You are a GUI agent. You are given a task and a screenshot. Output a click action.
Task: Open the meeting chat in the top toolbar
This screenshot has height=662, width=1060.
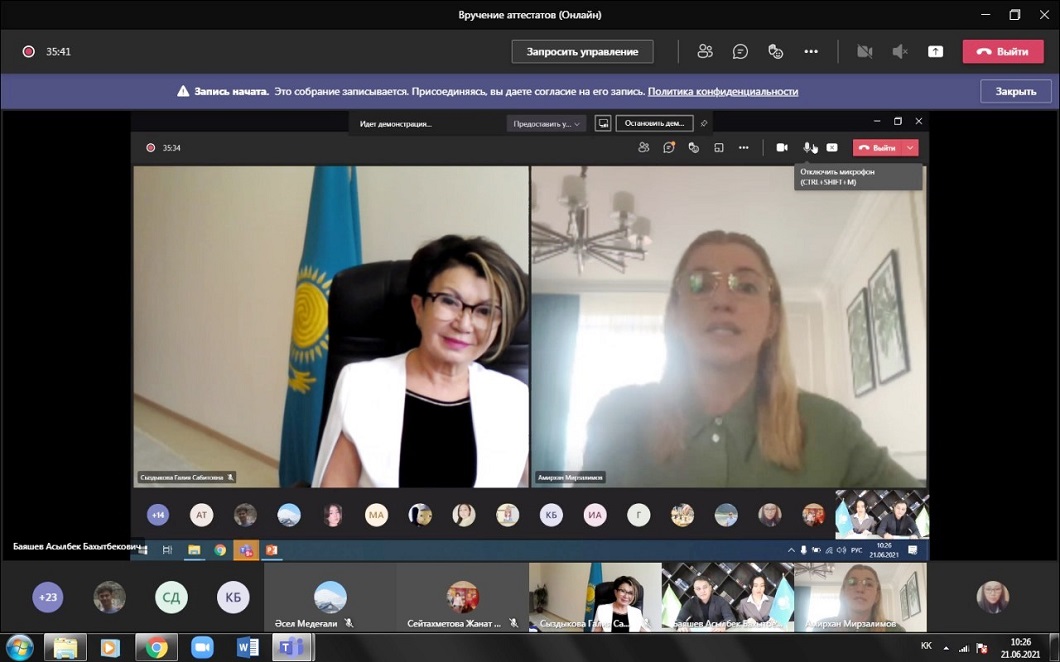tap(740, 52)
